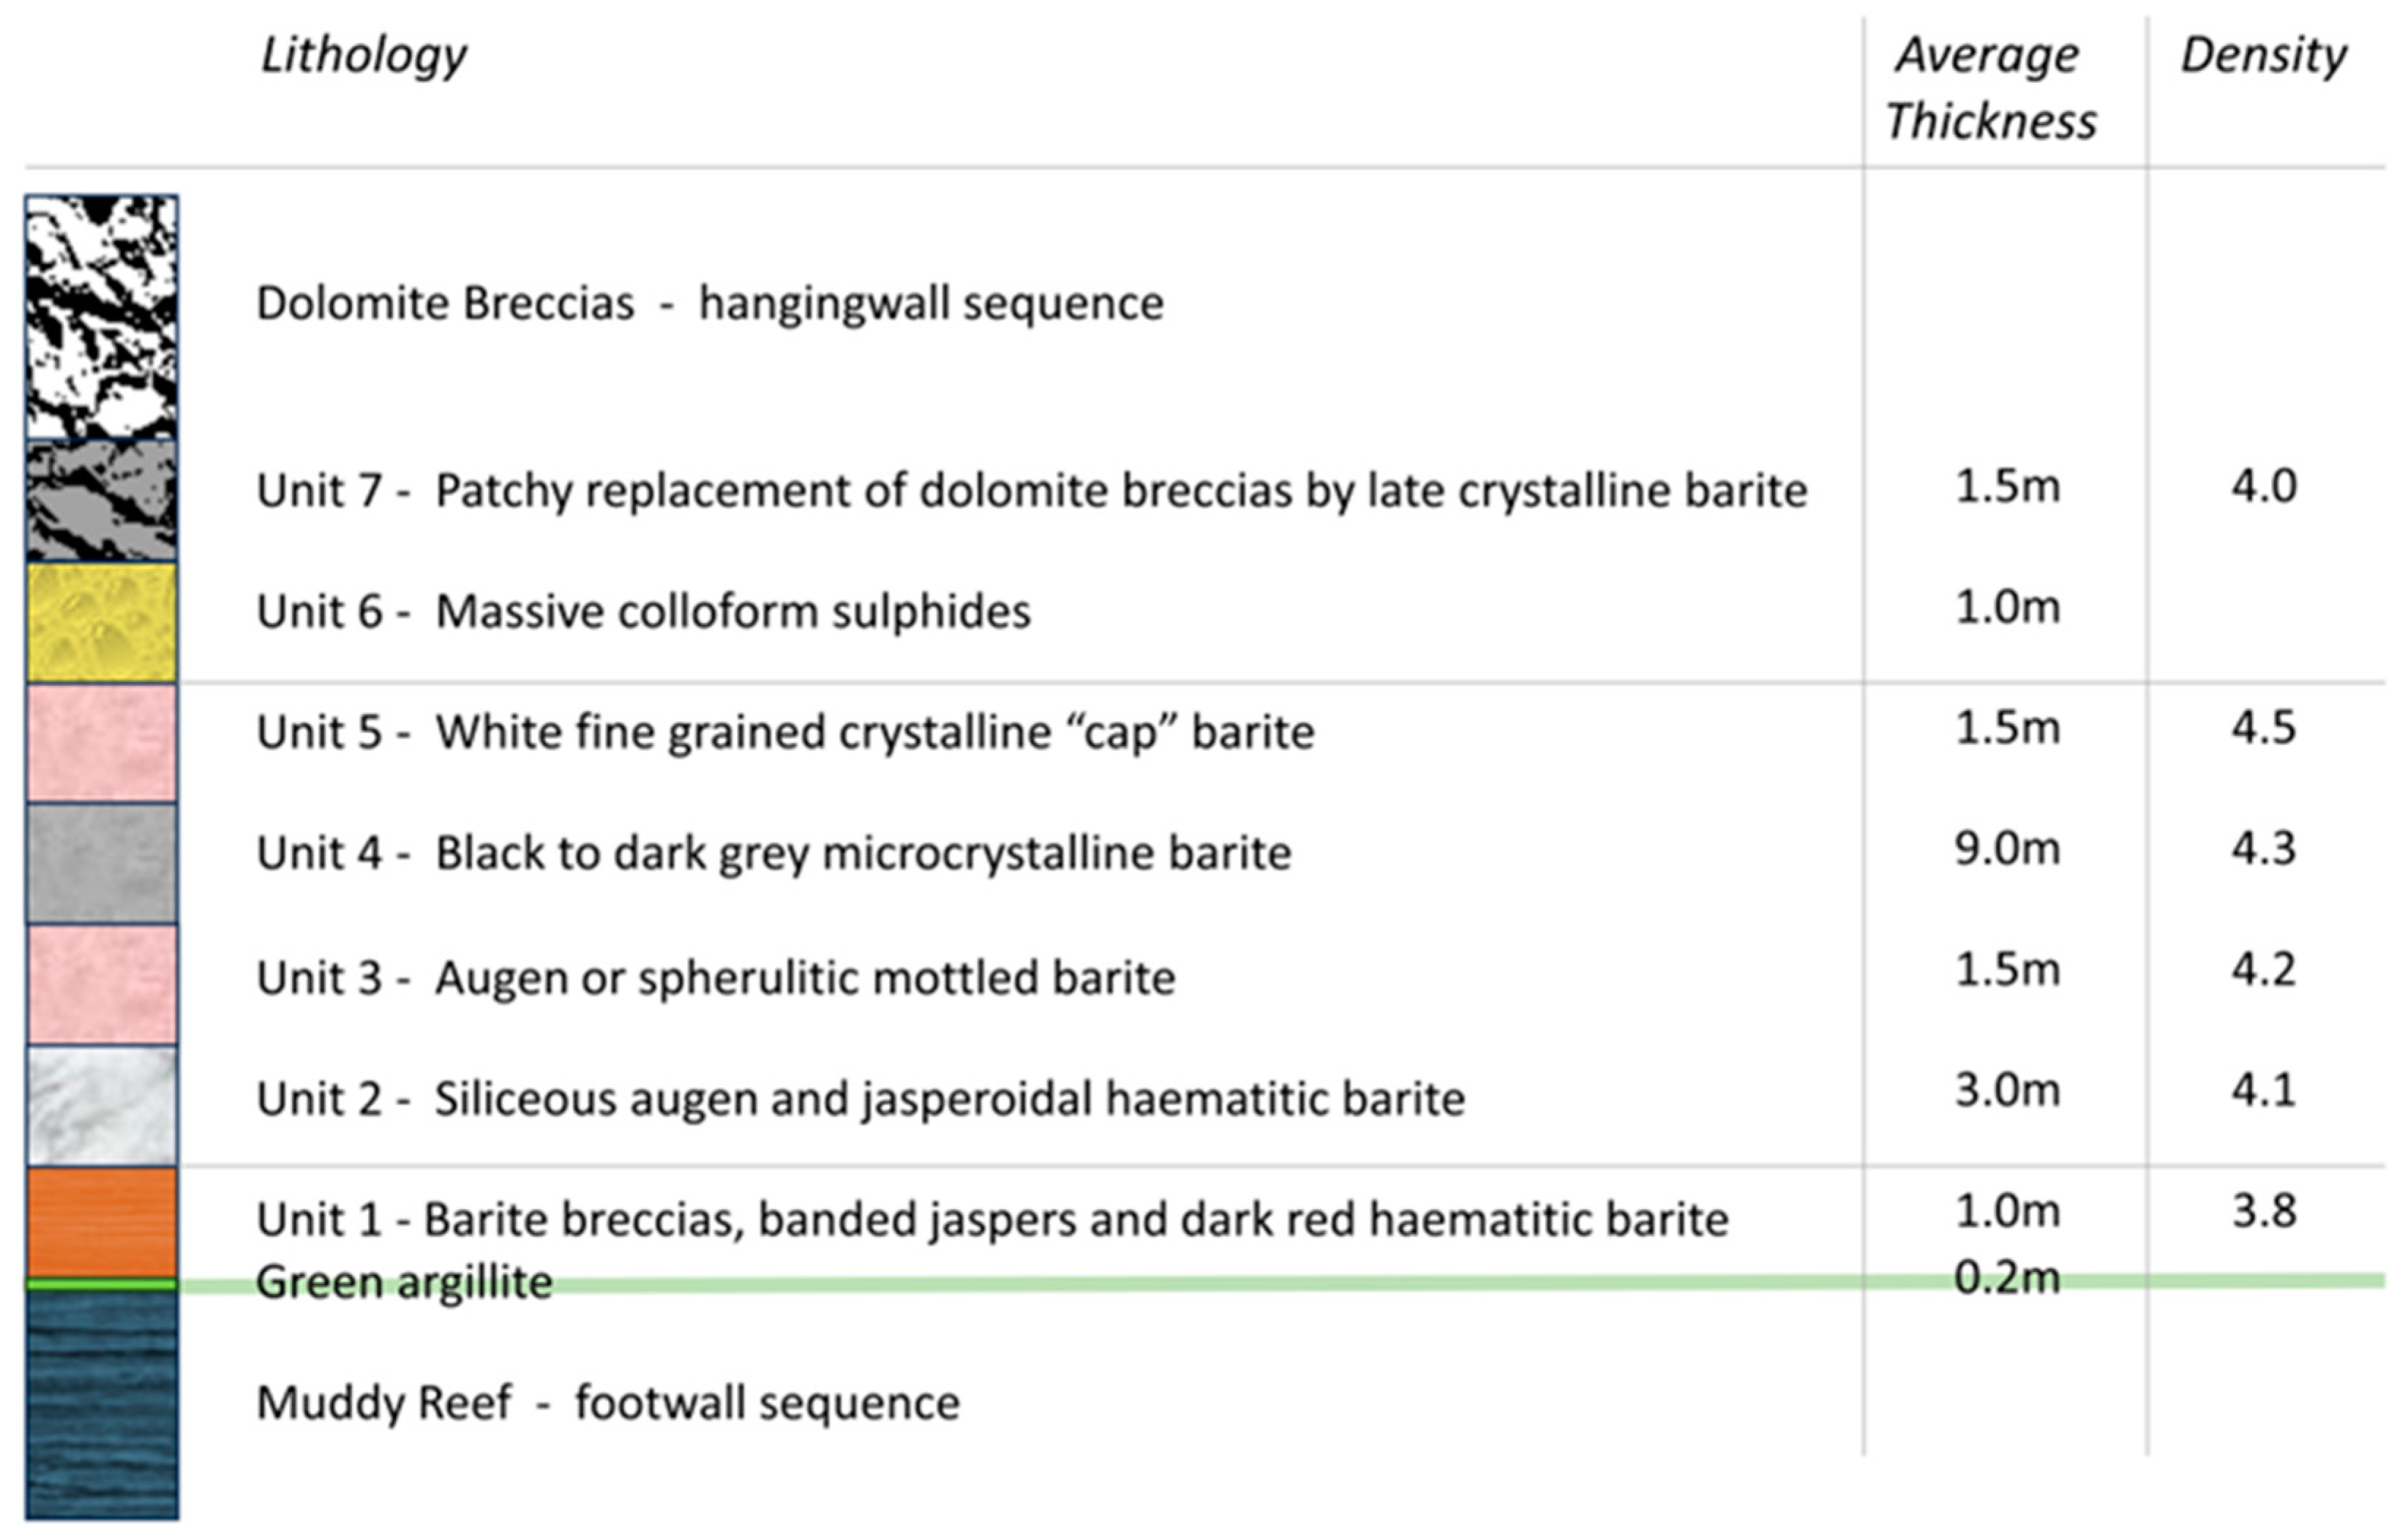Click the Muddy Reef footwall sequence label
Screen dimensions: 2408x1539
[x=608, y=1403]
